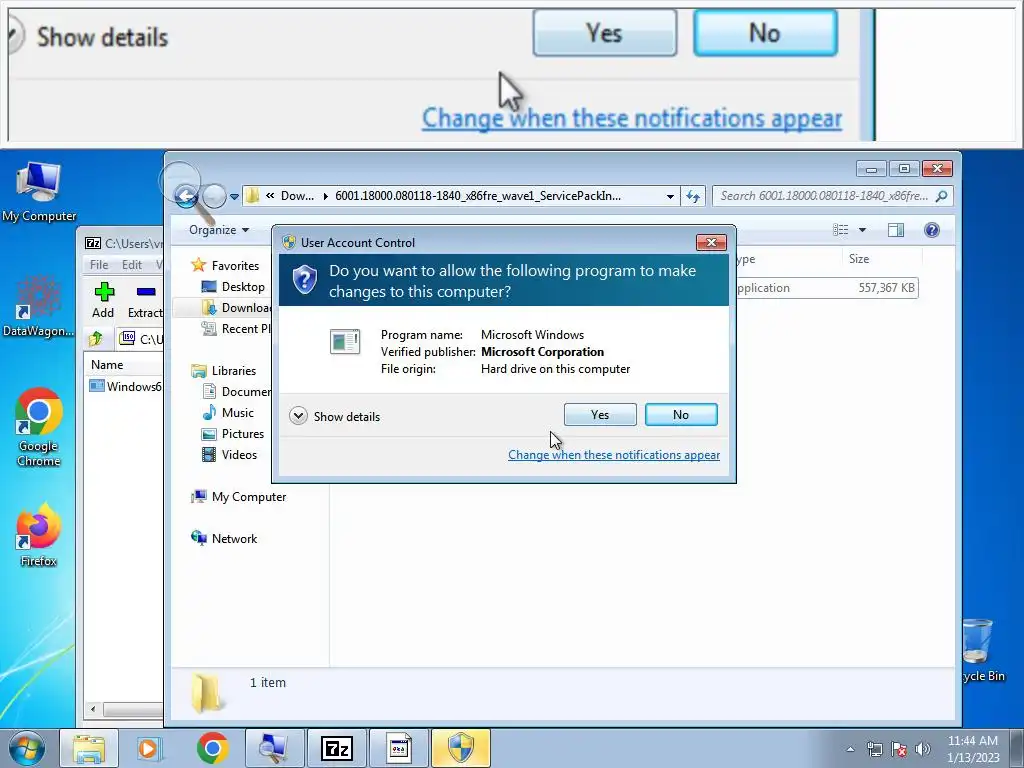This screenshot has height=768, width=1024.
Task: Click the ServicePack folder breadcrumb
Action: click(x=478, y=196)
